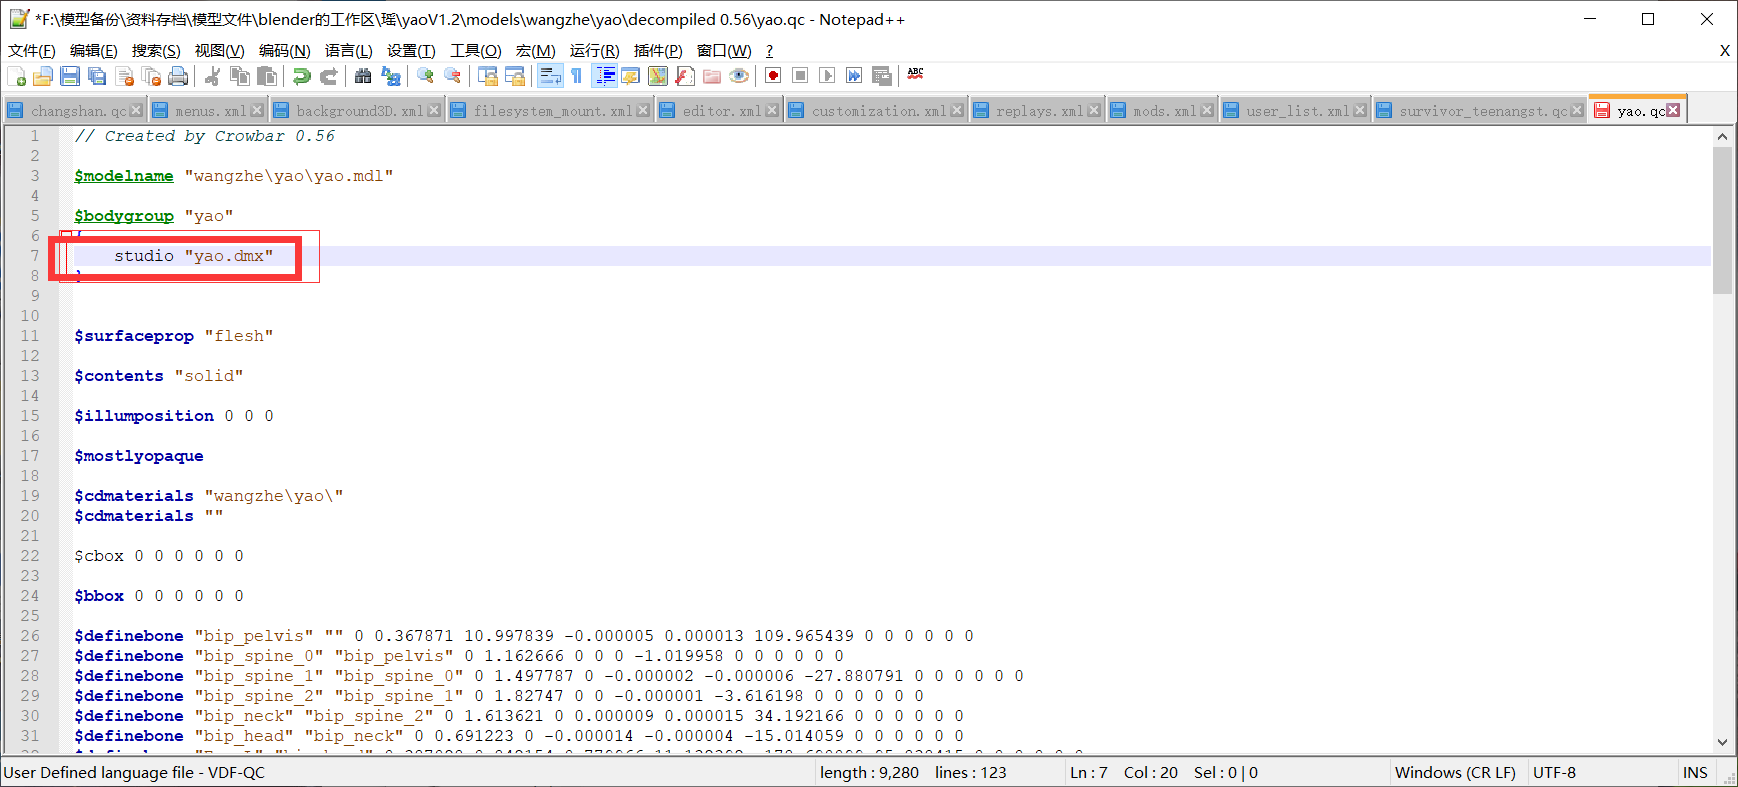Save all open files
The image size is (1738, 787).
[x=97, y=76]
